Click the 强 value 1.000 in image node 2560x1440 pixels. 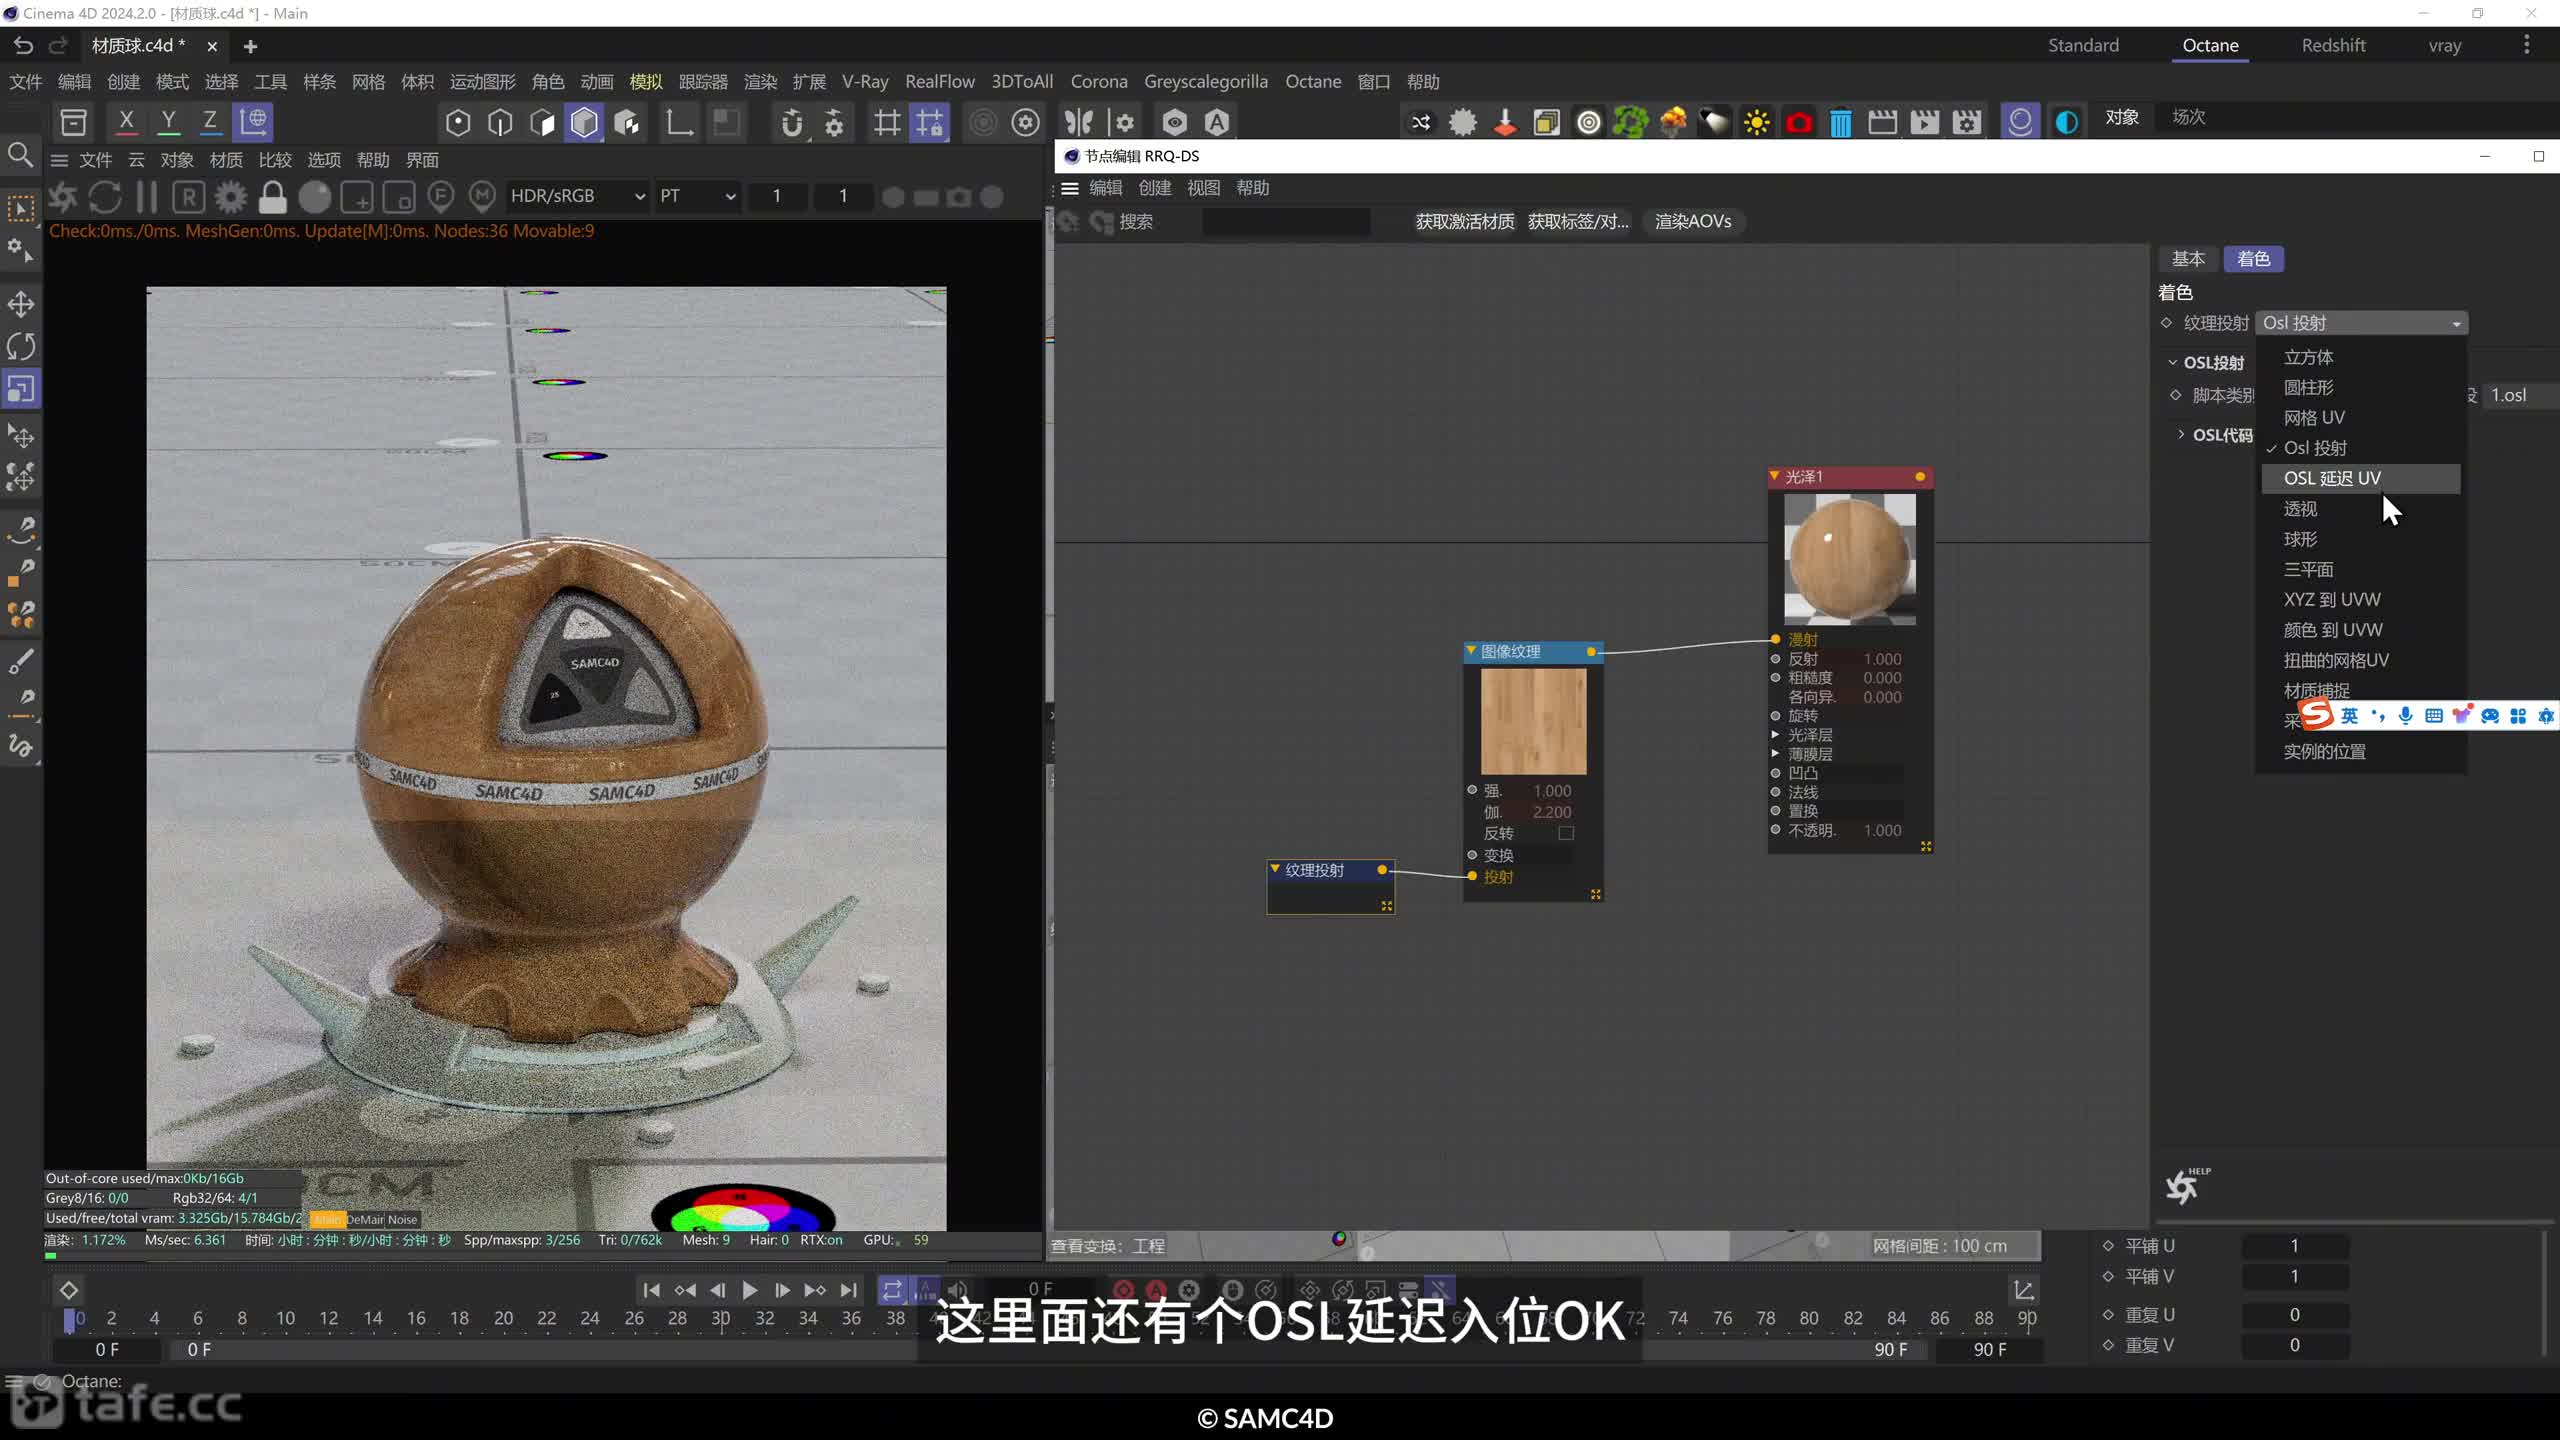[x=1551, y=791]
